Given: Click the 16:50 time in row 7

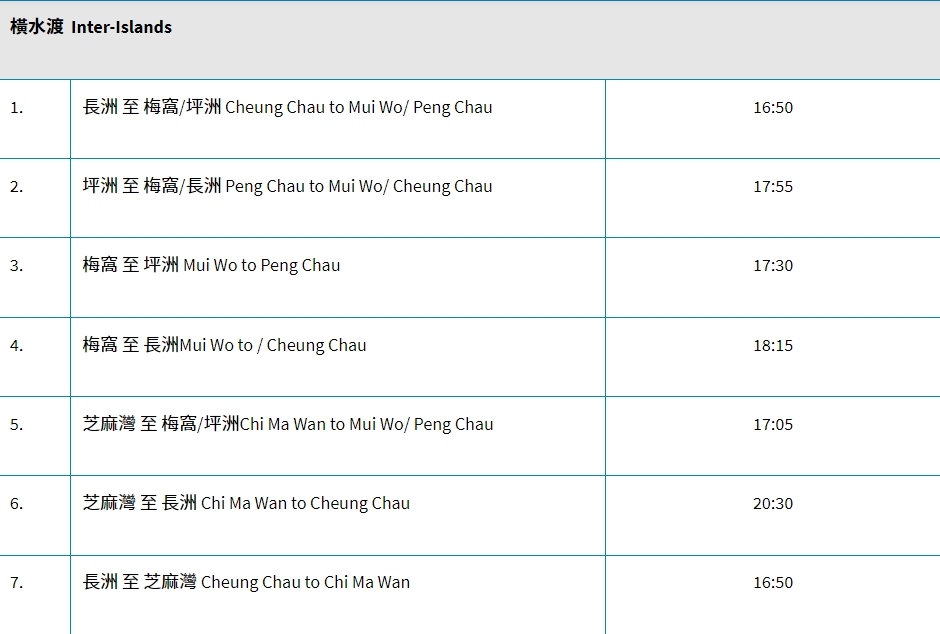Looking at the screenshot, I should [772, 583].
